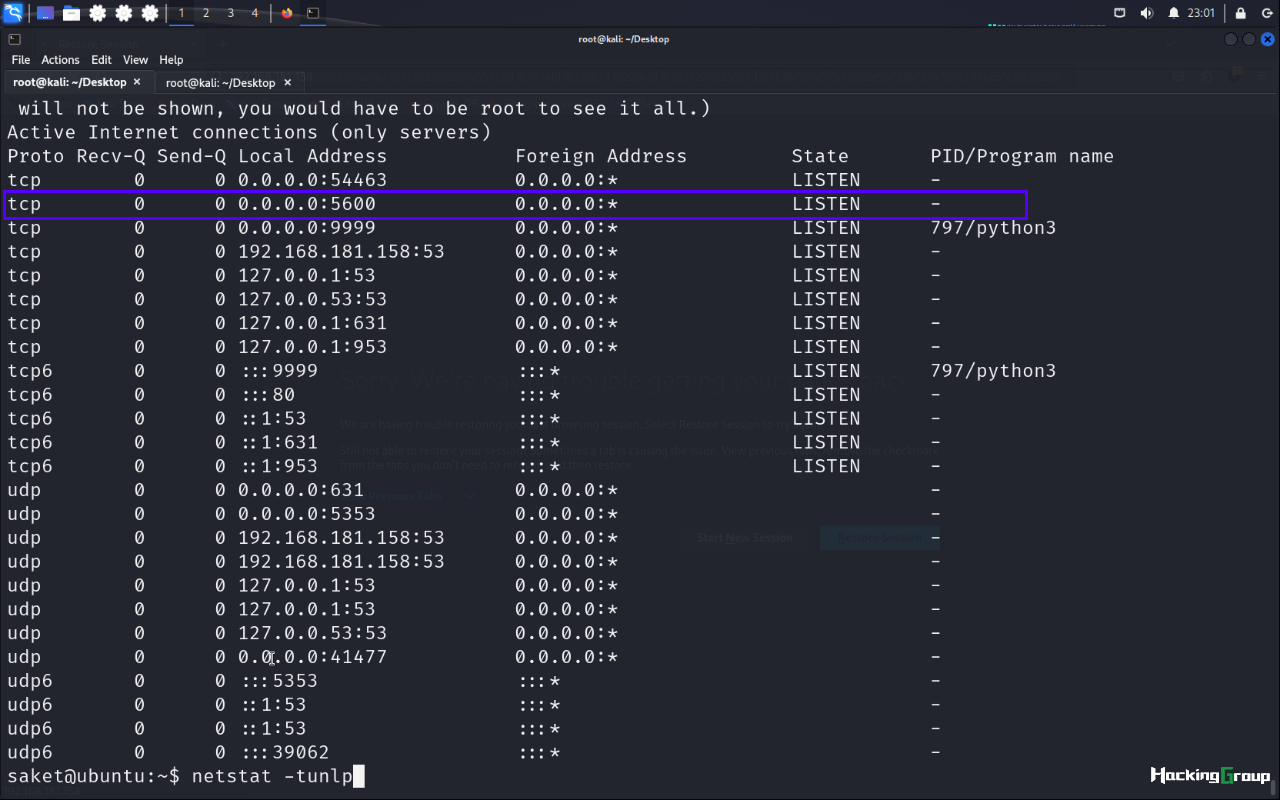Switch to workspace 2
The image size is (1280, 800).
pyautogui.click(x=206, y=13)
